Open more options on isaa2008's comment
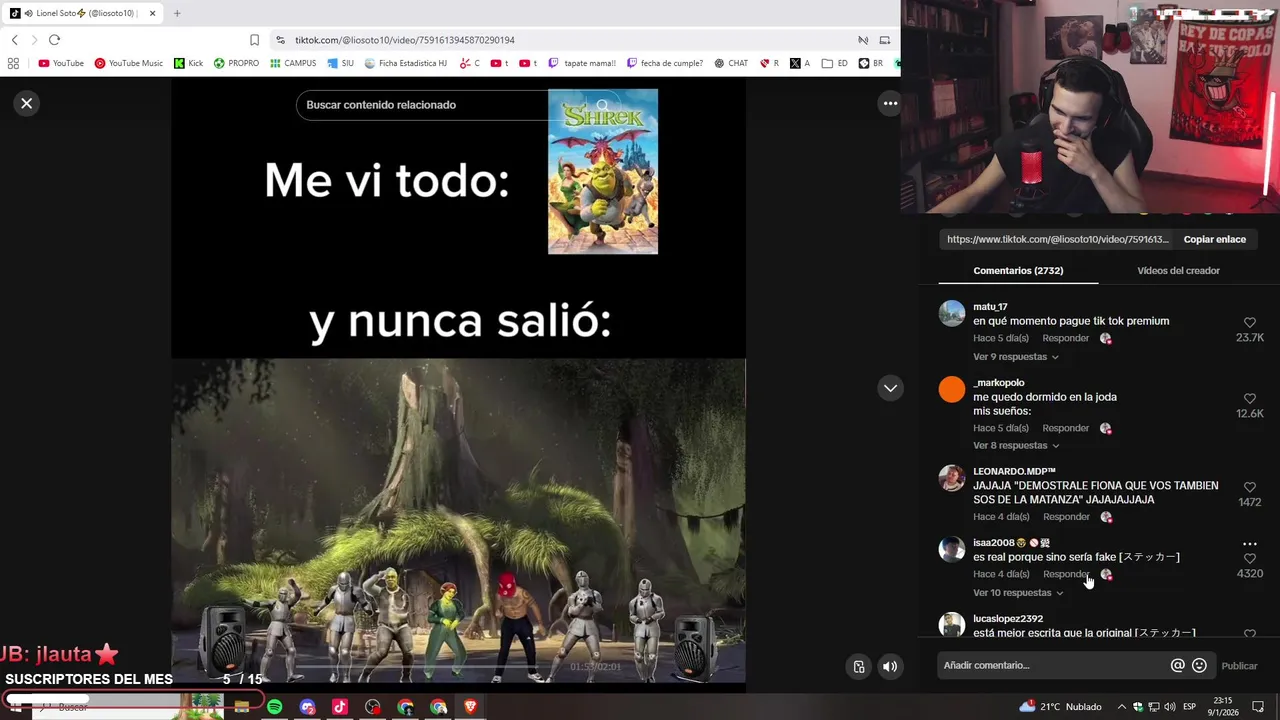 pos(1250,544)
